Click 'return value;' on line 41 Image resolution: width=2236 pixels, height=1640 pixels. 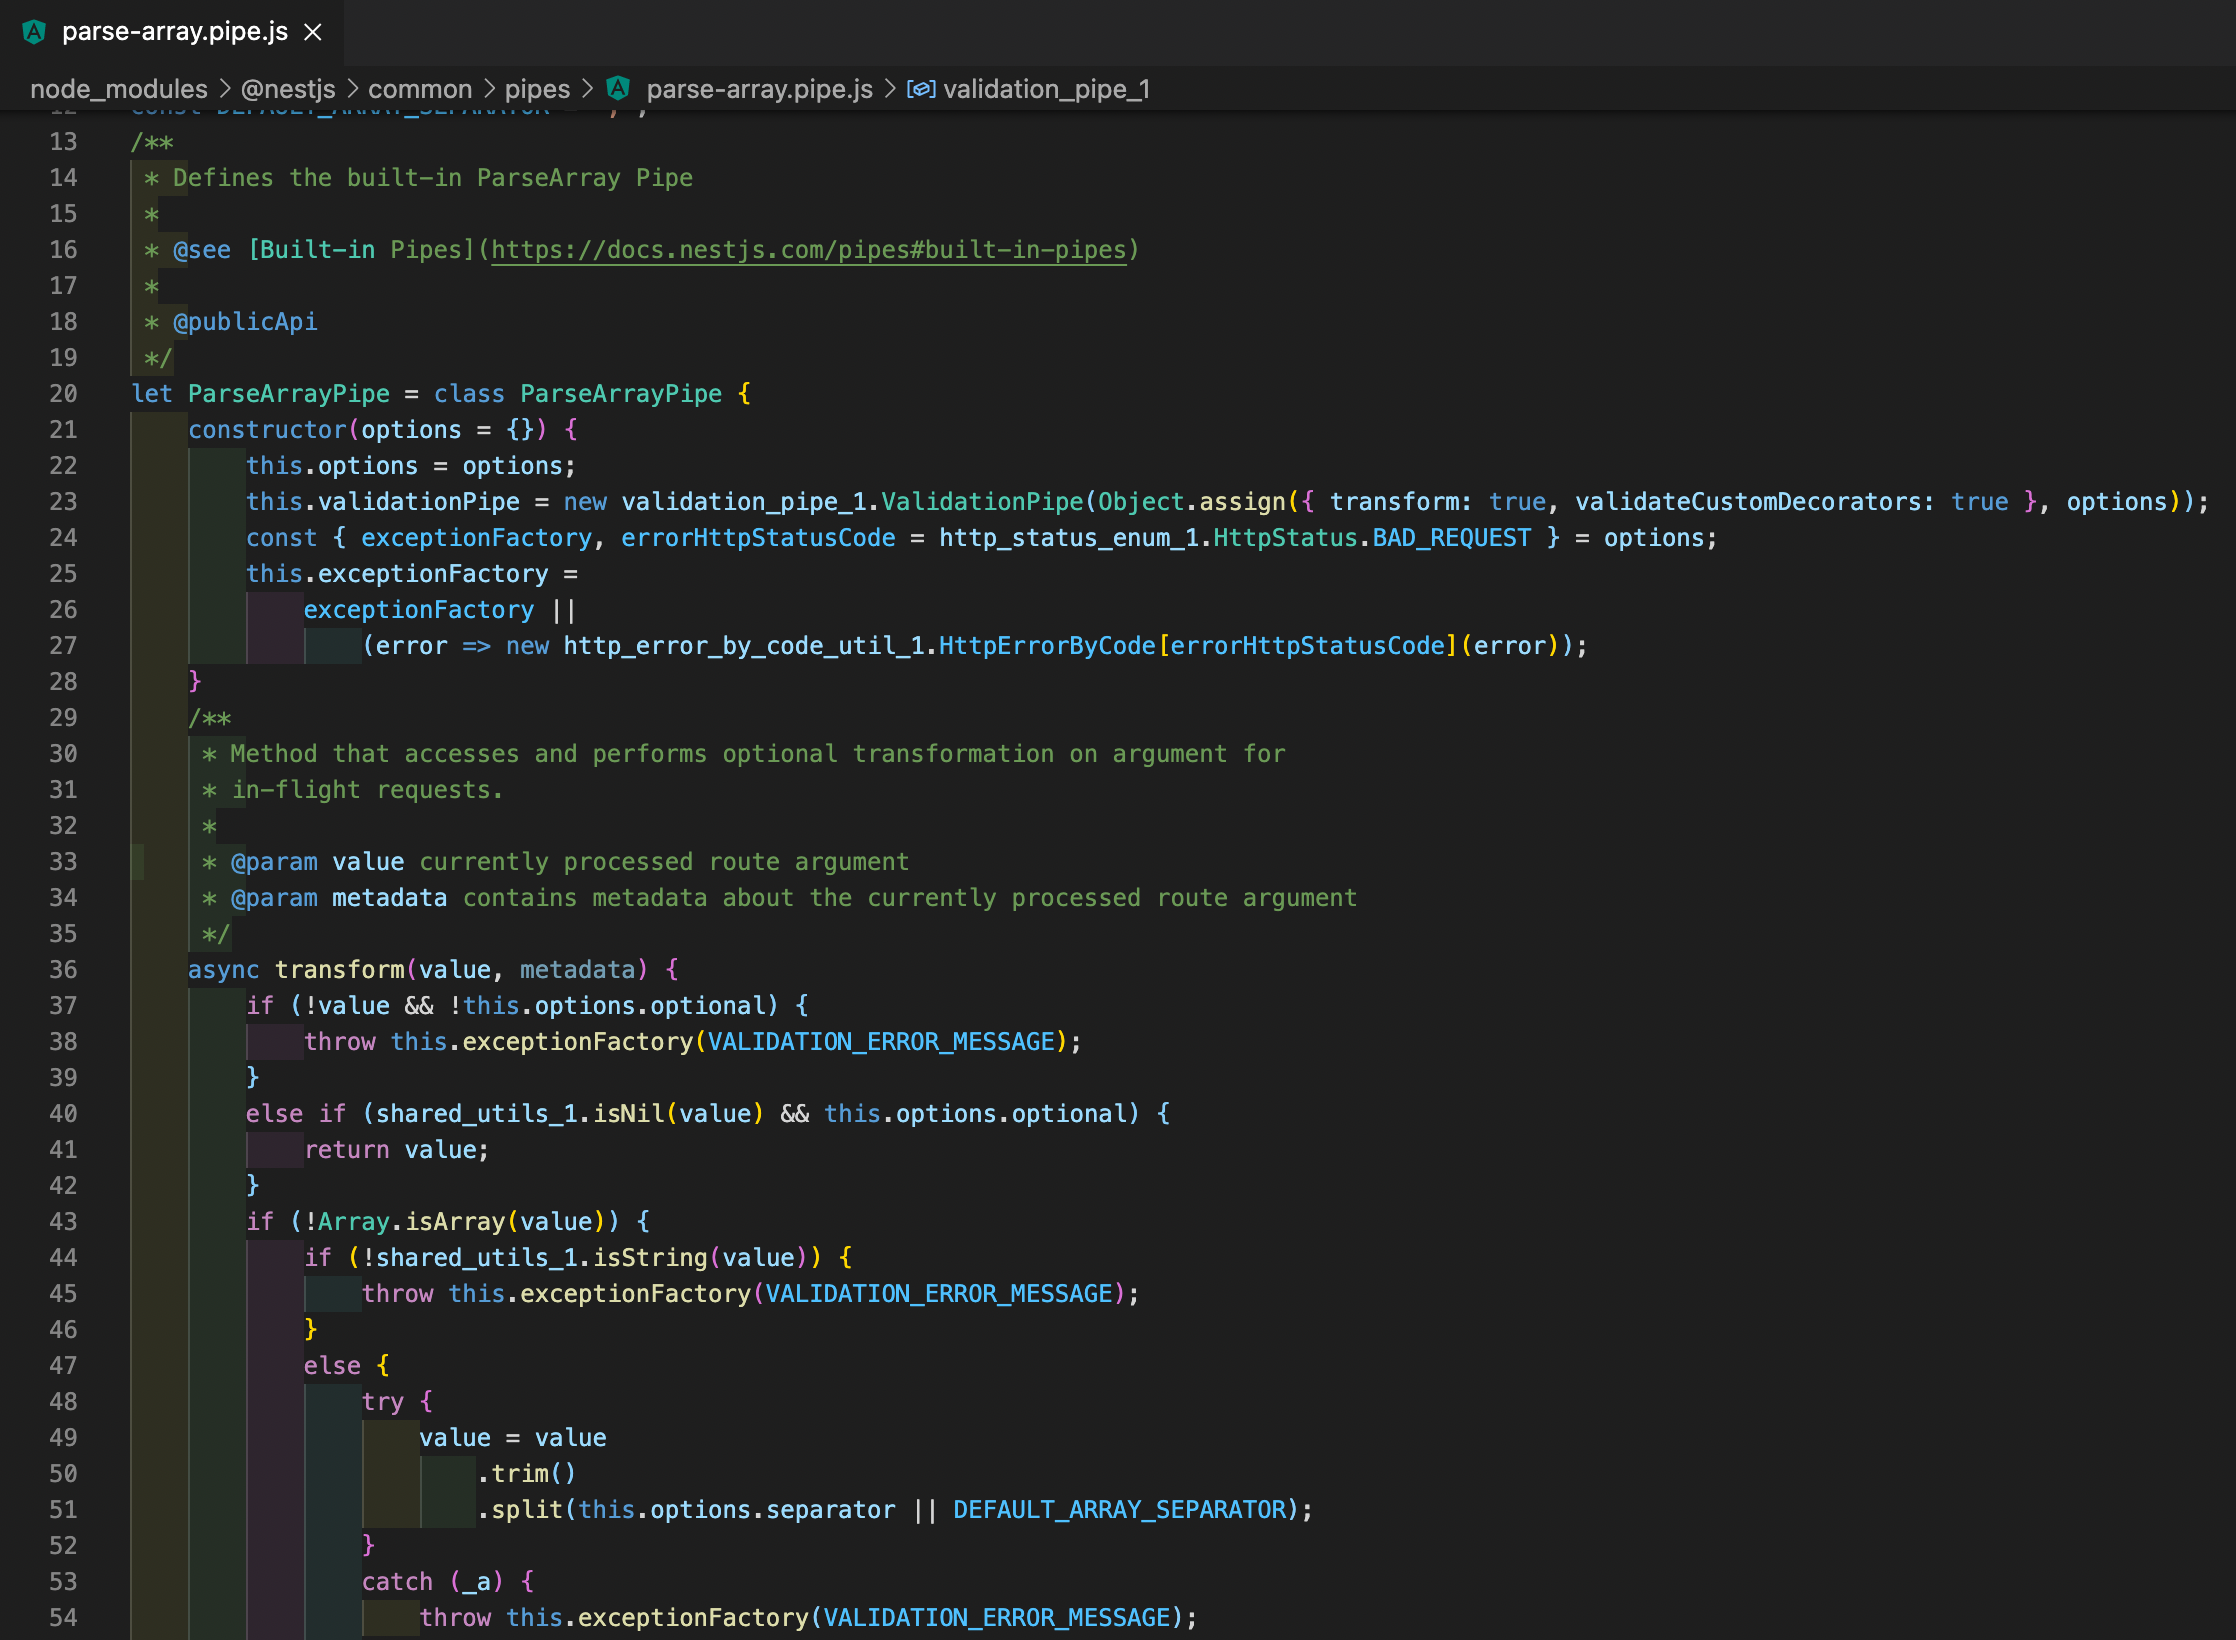pos(397,1150)
